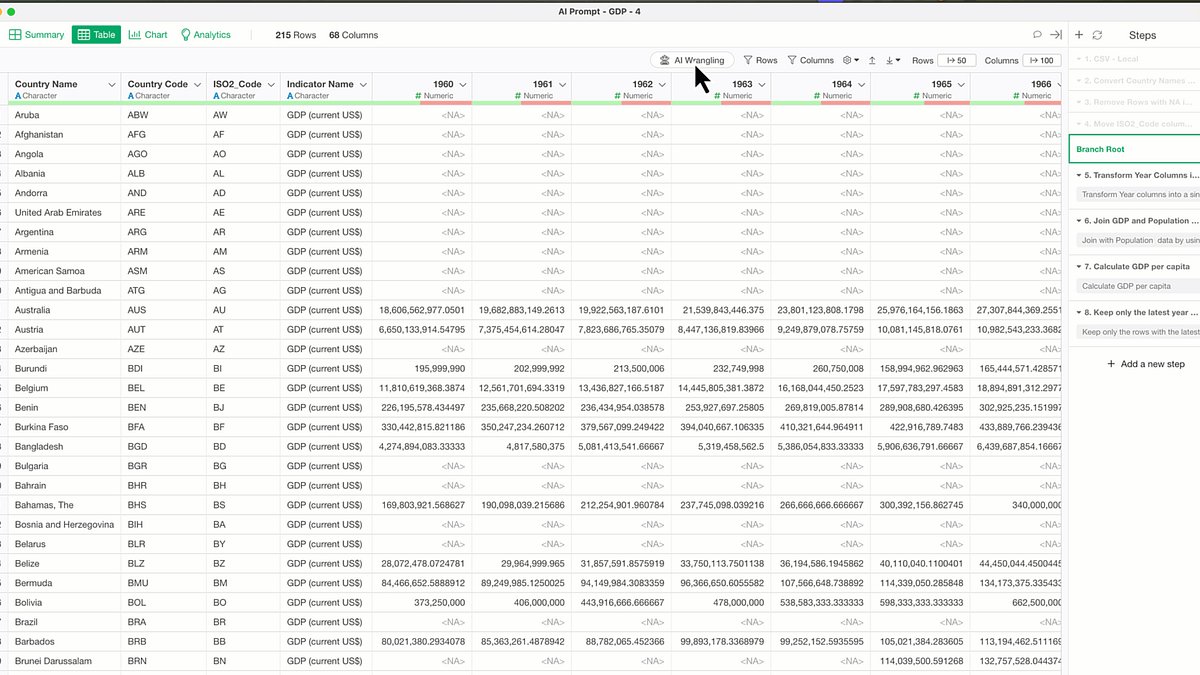The width and height of the screenshot is (1200, 675).
Task: Click the BMU country code cell
Action: point(164,583)
